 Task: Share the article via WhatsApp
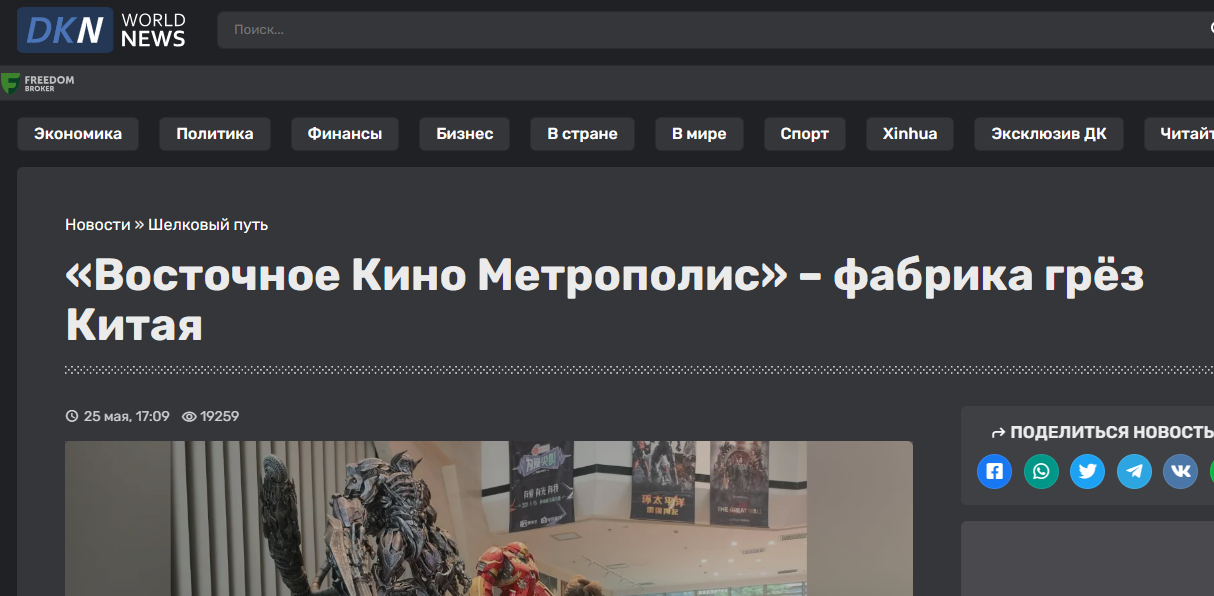click(1041, 471)
